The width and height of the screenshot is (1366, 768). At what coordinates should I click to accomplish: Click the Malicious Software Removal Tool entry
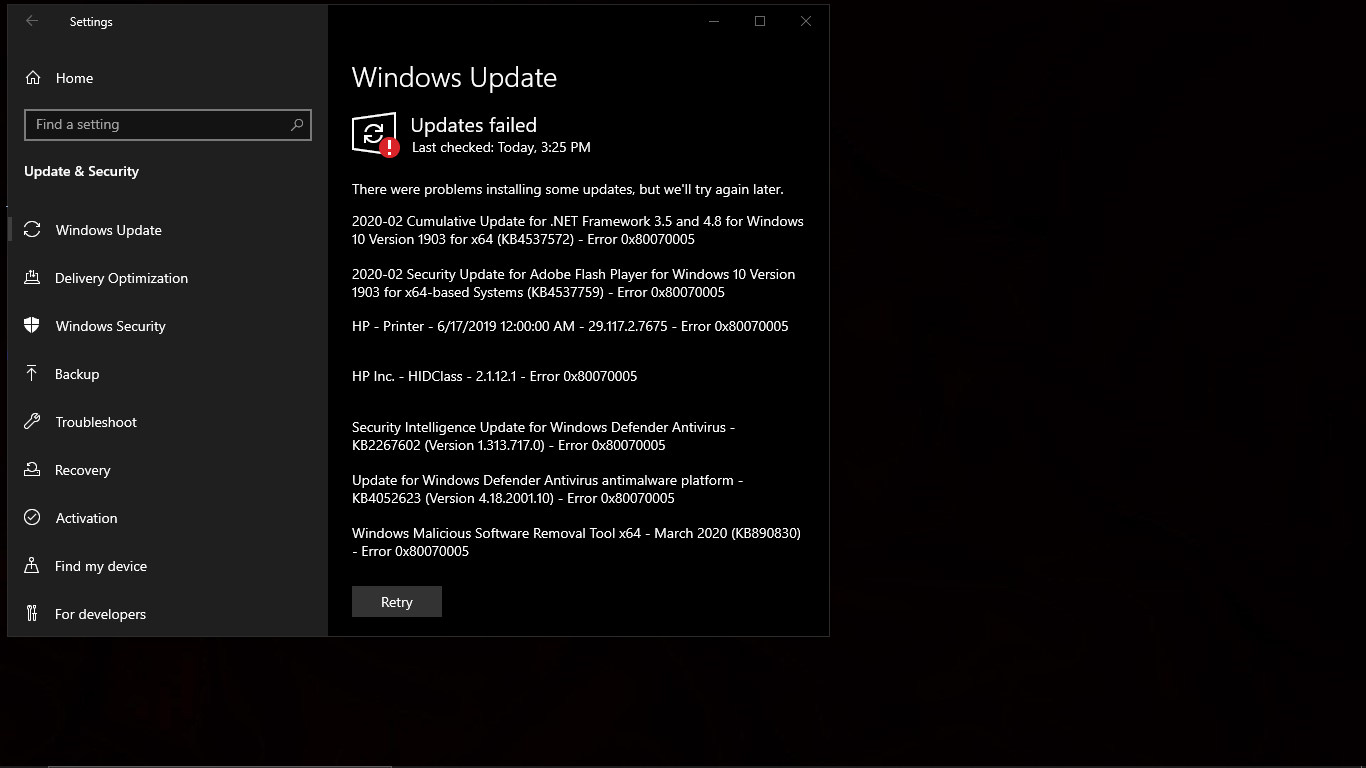click(x=577, y=542)
